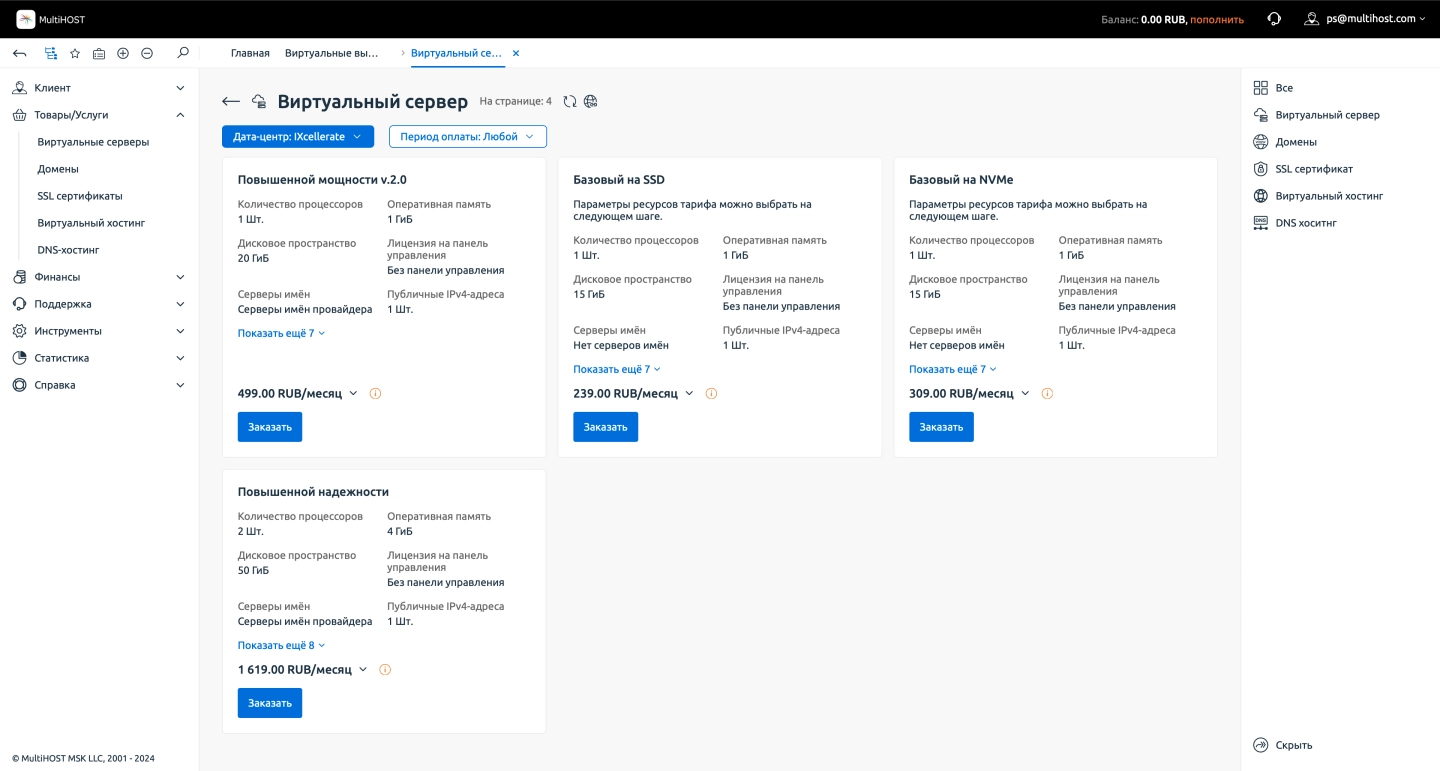Expand Показать ещё 8 in Повышенной надежности
This screenshot has height=771, width=1440.
tap(281, 646)
